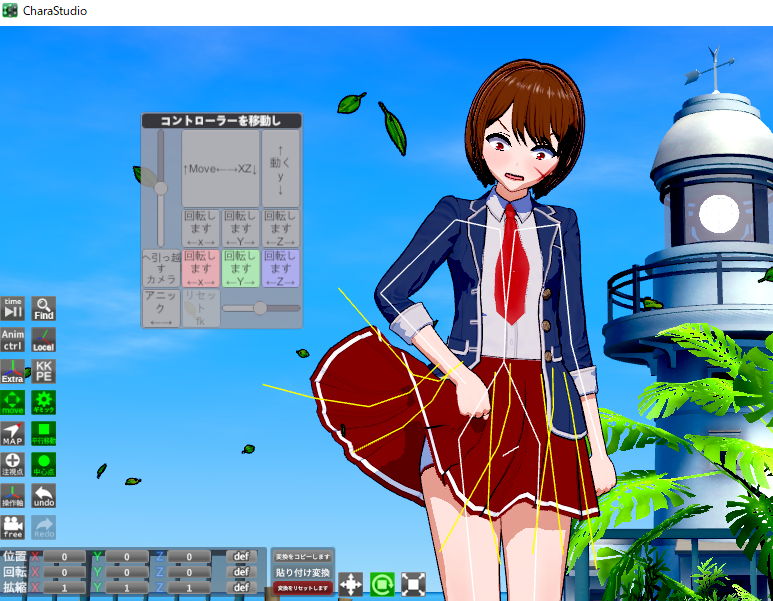Click the time play/pause icon
Viewport: 773px width, 601px height.
point(13,308)
